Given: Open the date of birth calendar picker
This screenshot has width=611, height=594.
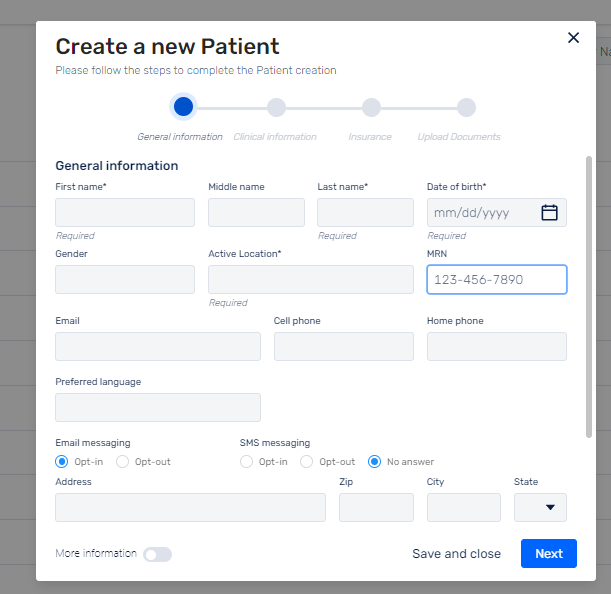Looking at the screenshot, I should pyautogui.click(x=549, y=213).
